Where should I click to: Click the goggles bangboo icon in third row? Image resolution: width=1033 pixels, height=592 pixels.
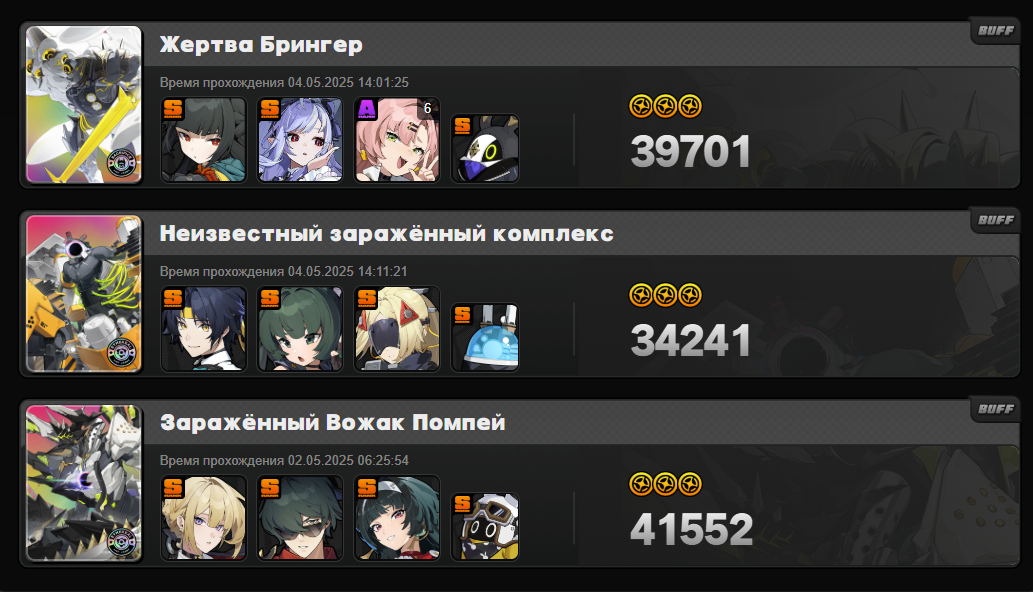pos(485,526)
